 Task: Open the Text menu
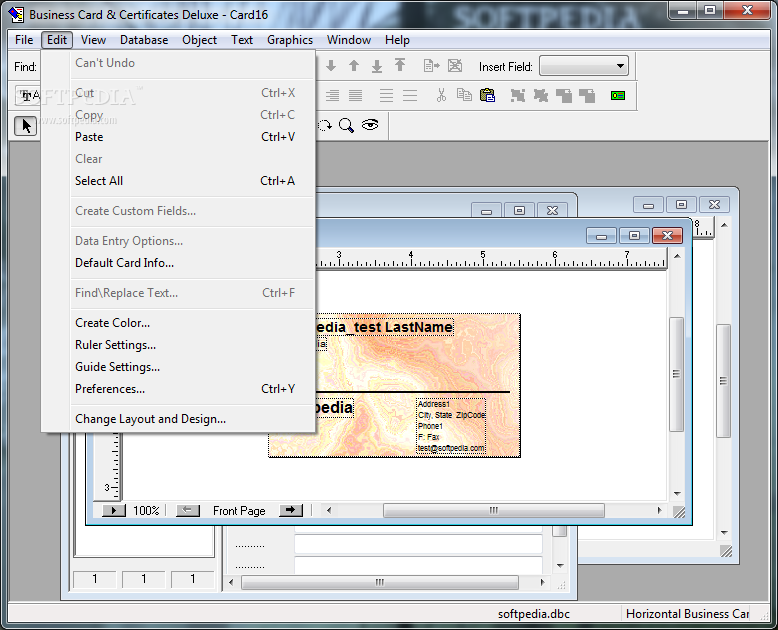(242, 40)
